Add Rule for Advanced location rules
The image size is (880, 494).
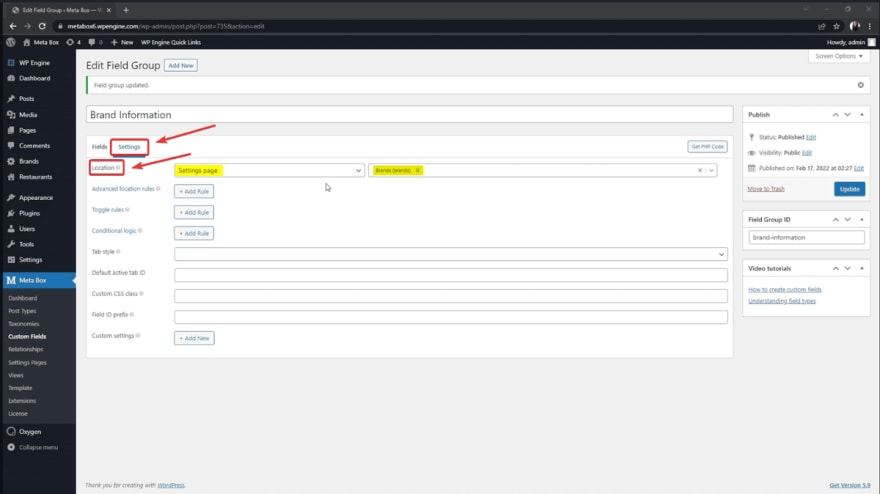pyautogui.click(x=194, y=191)
